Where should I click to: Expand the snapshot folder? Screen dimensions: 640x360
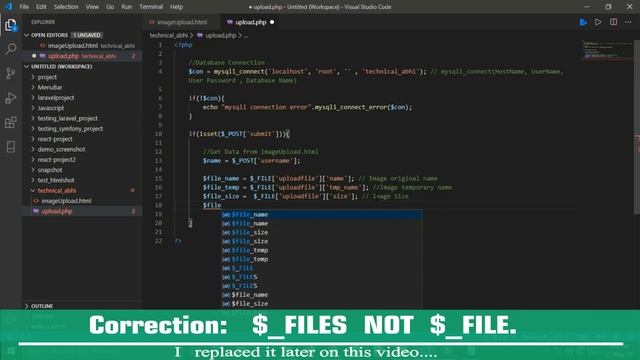click(x=50, y=170)
